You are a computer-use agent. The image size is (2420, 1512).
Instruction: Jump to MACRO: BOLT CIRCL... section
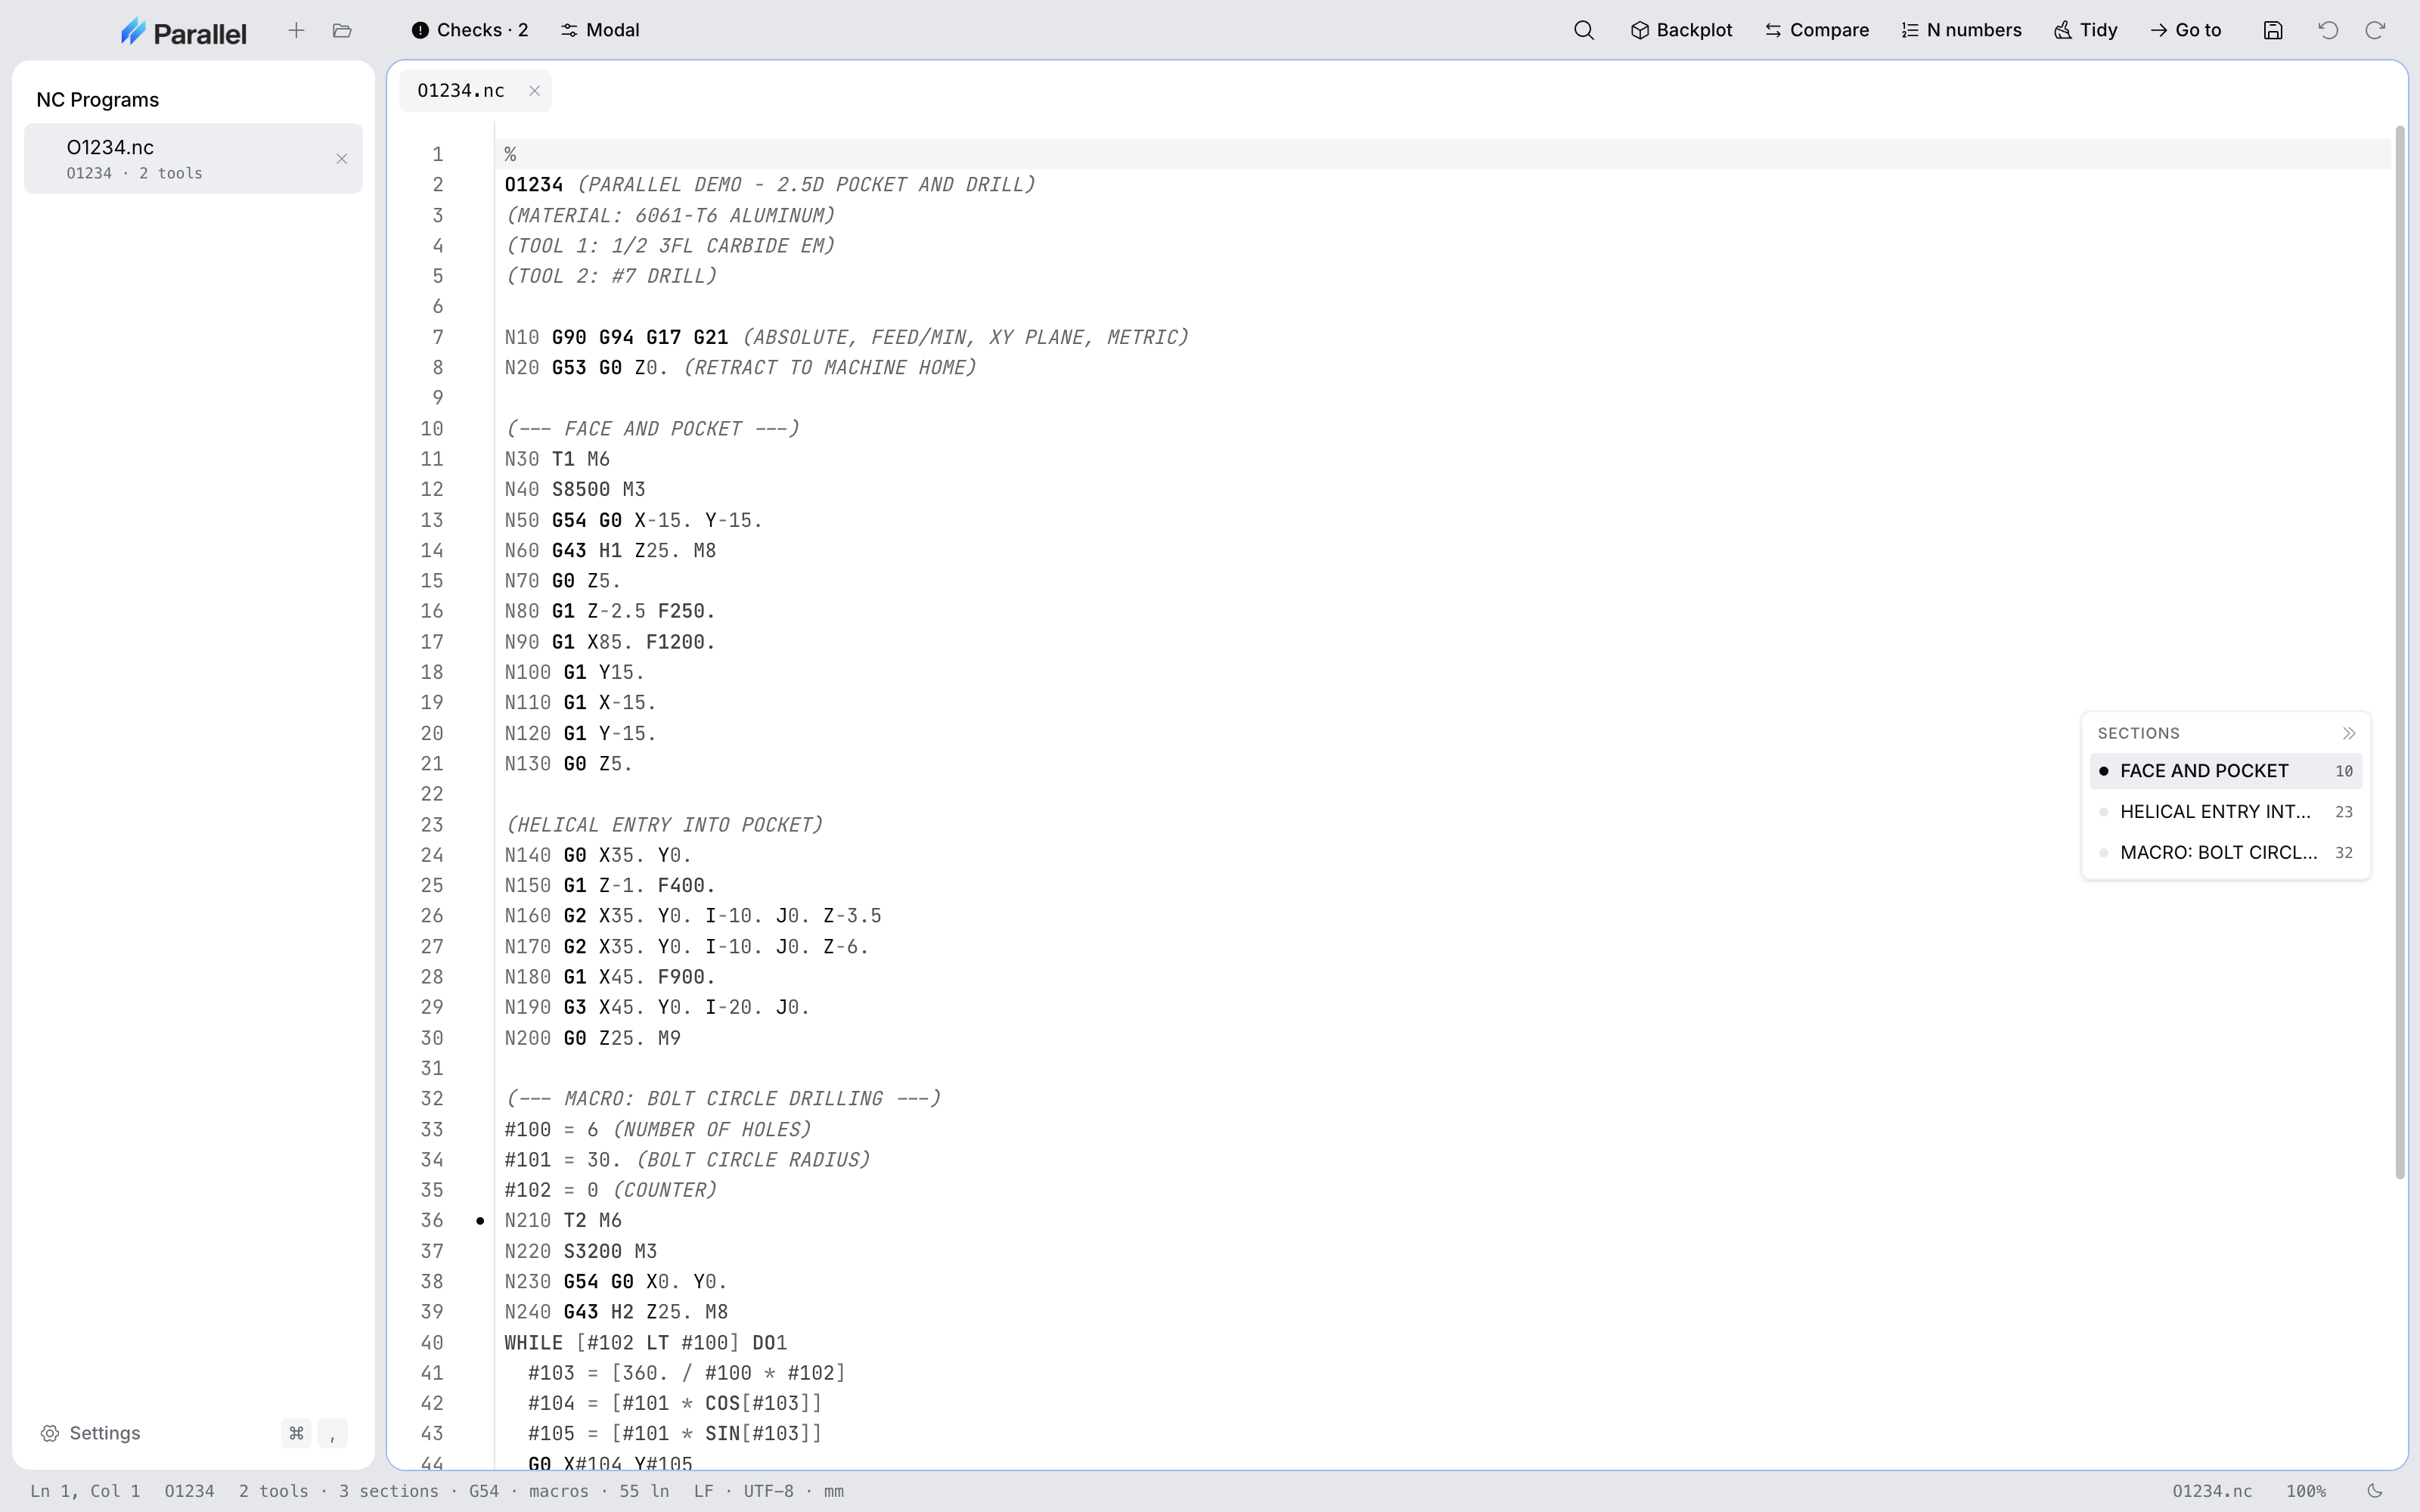[x=2226, y=853]
